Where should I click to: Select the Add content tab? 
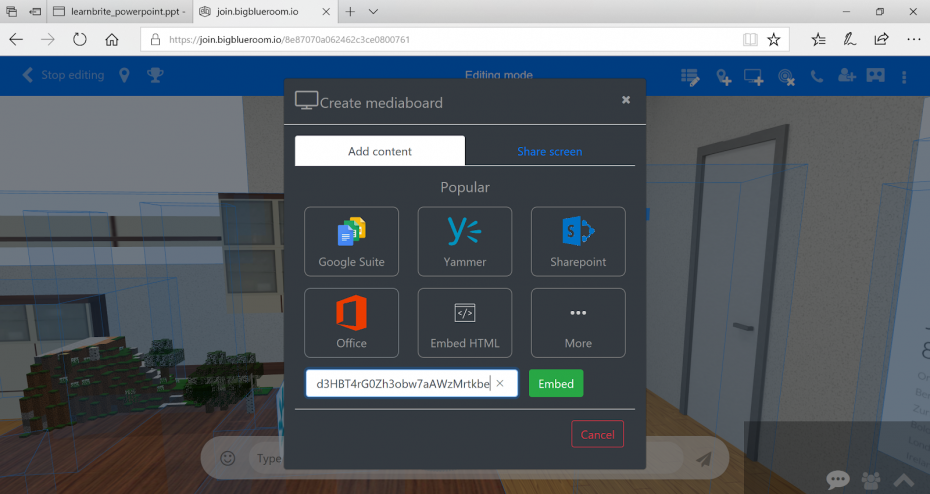(x=380, y=151)
